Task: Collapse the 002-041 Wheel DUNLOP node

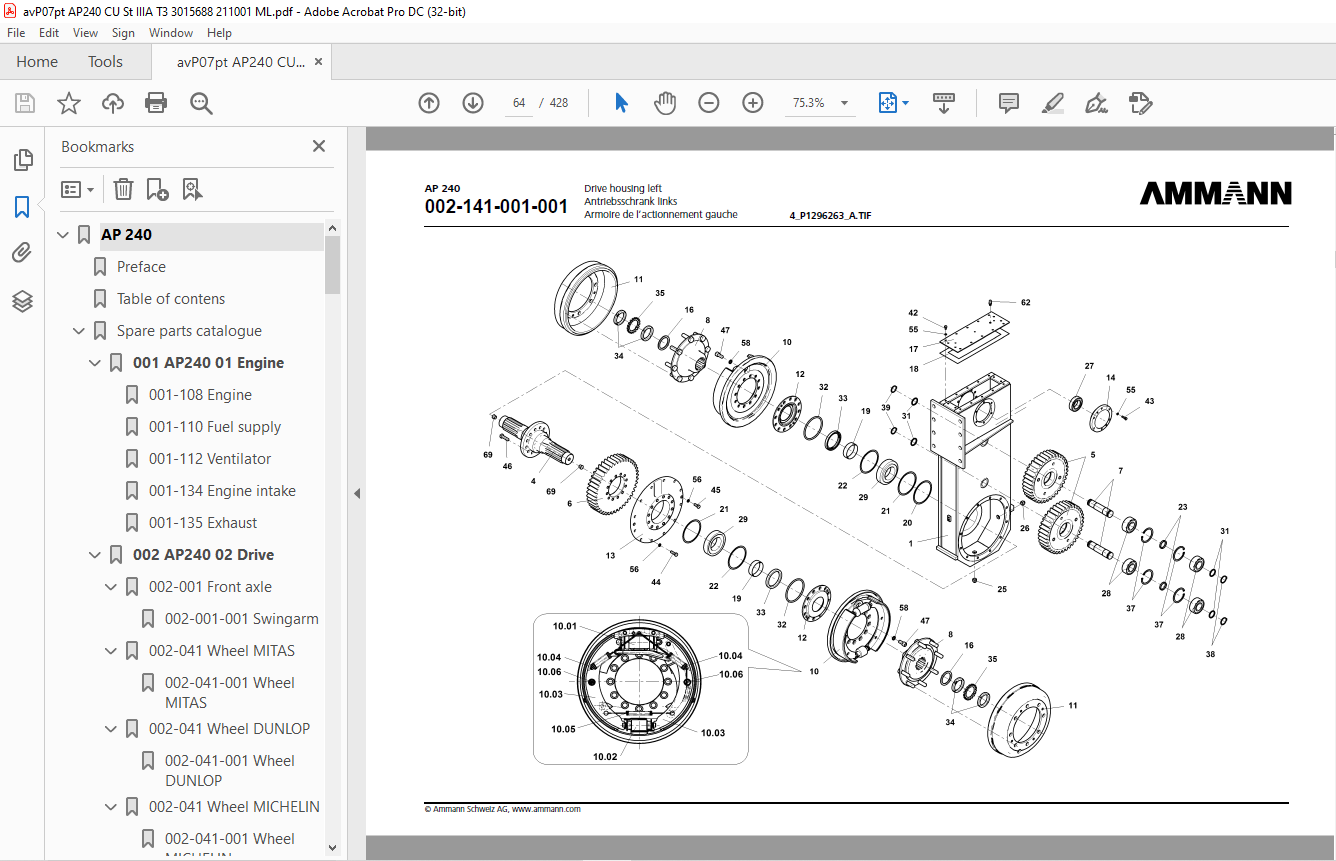Action: tap(111, 729)
